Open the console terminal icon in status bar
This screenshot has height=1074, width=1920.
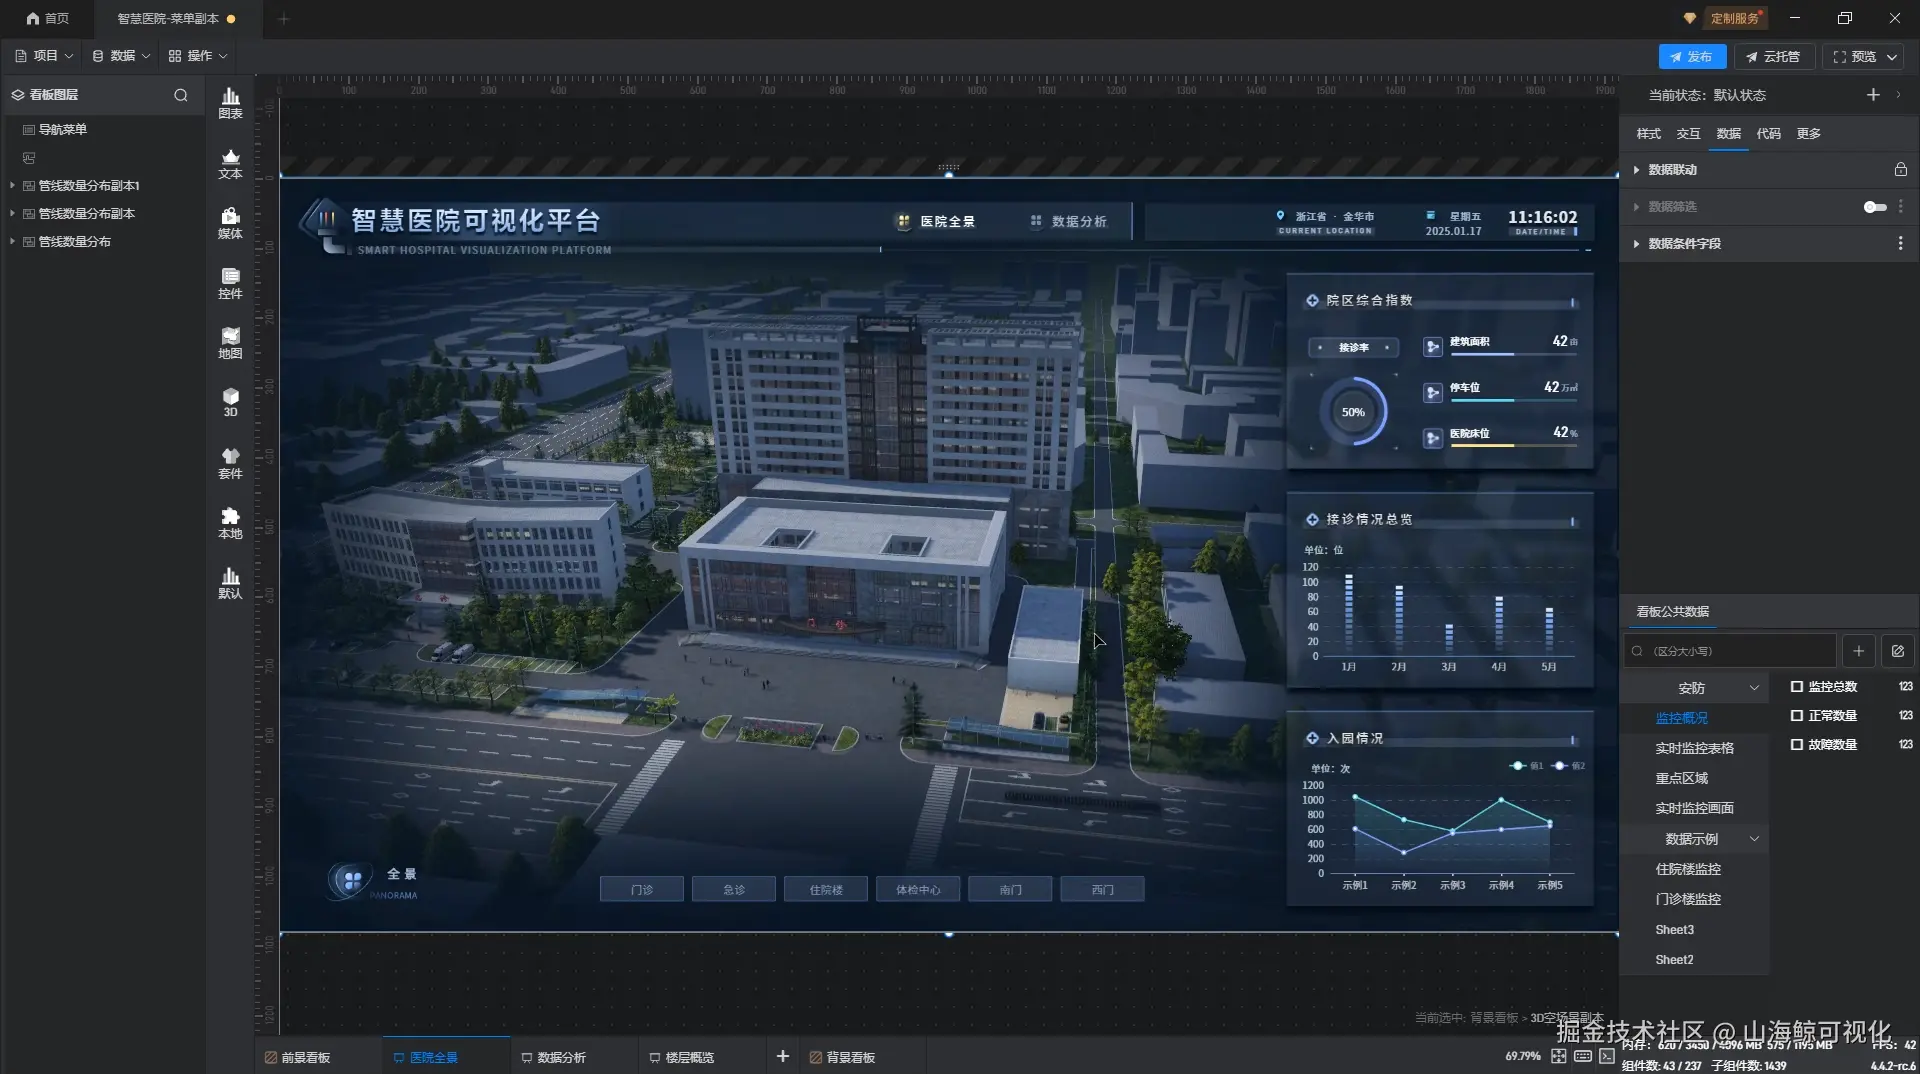tap(1606, 1056)
